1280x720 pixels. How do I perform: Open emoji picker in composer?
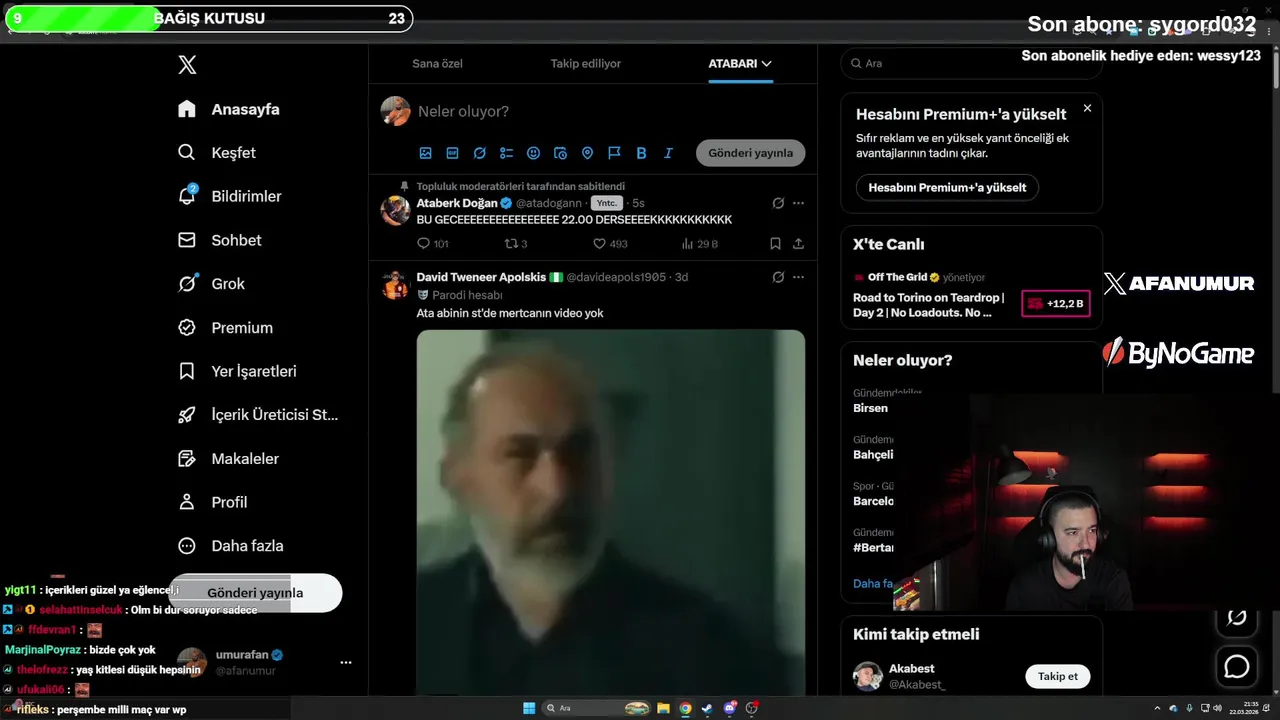(533, 153)
